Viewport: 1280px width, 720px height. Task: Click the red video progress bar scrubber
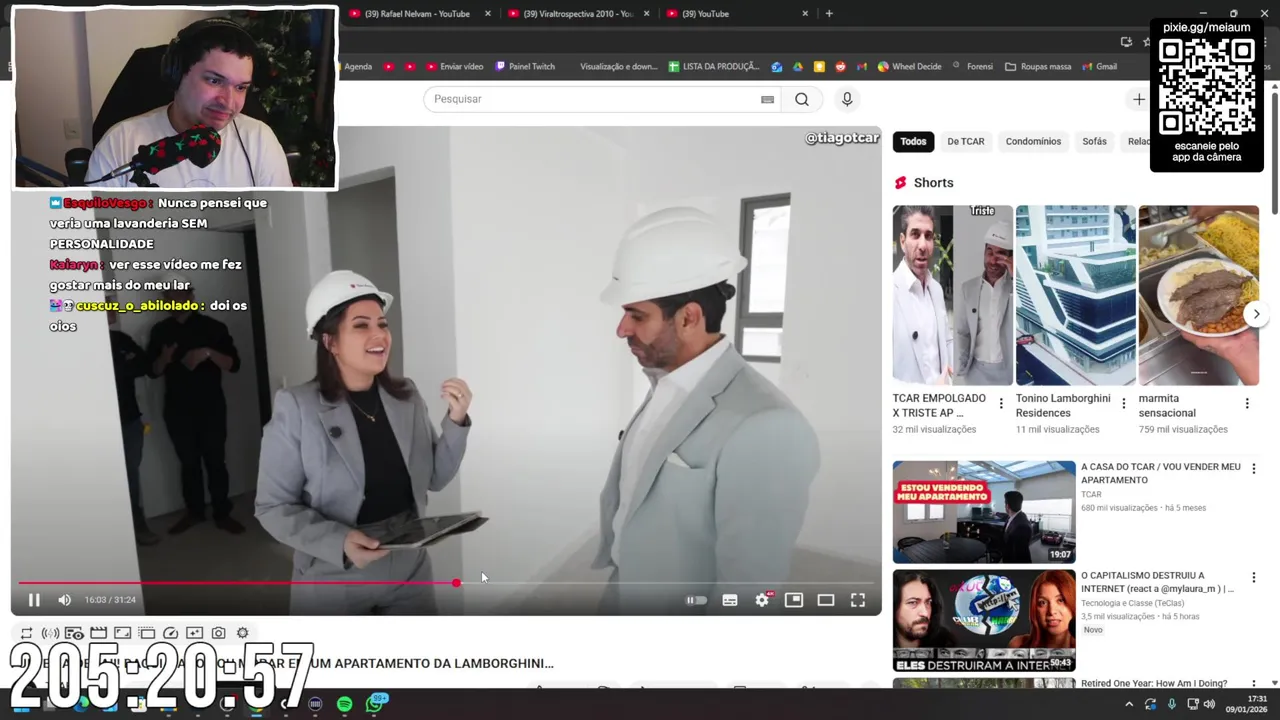coord(456,582)
